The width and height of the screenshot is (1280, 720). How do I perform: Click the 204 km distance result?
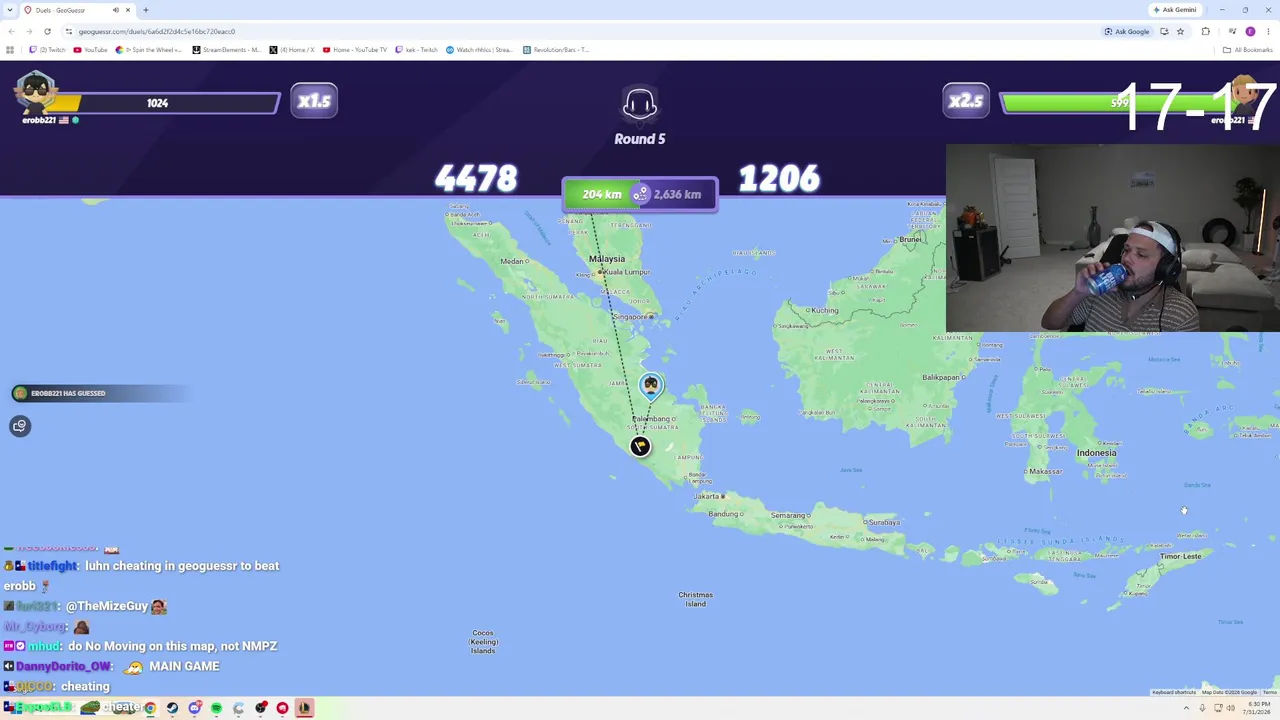pos(601,194)
